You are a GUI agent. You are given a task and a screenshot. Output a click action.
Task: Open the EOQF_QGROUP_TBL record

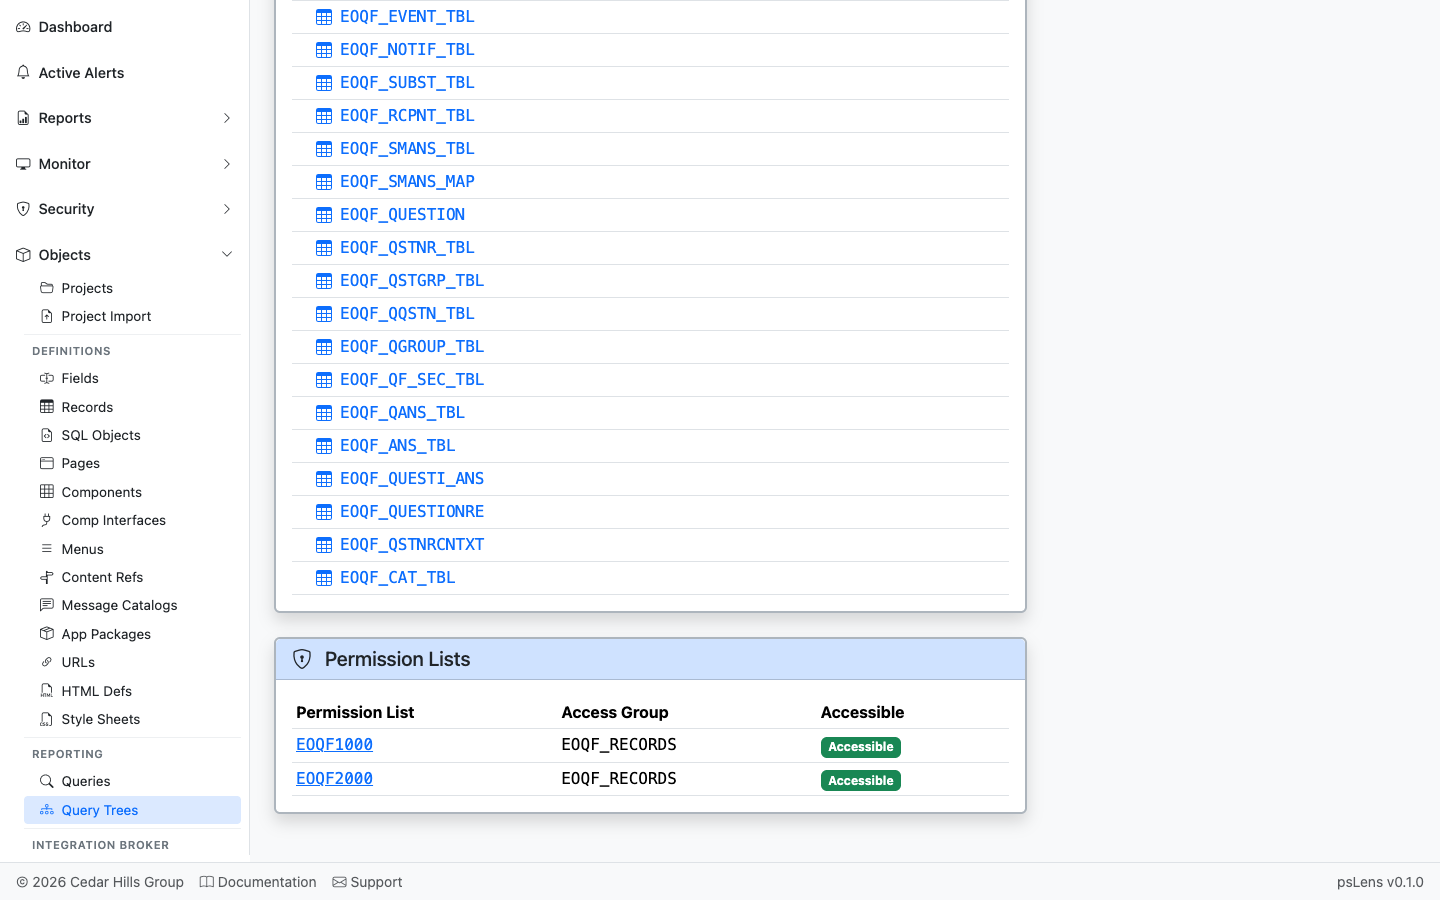(412, 346)
